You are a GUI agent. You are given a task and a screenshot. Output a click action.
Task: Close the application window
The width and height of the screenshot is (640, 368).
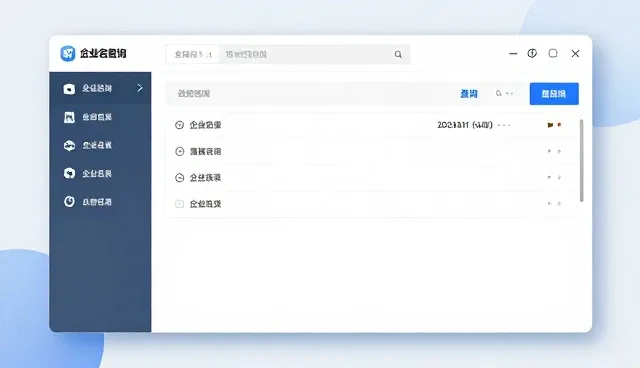point(576,53)
